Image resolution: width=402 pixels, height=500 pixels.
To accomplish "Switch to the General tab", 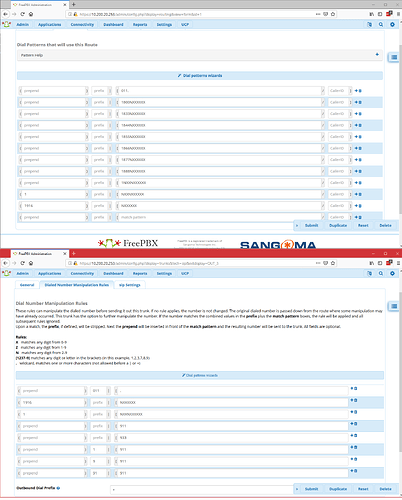I will [x=27, y=285].
